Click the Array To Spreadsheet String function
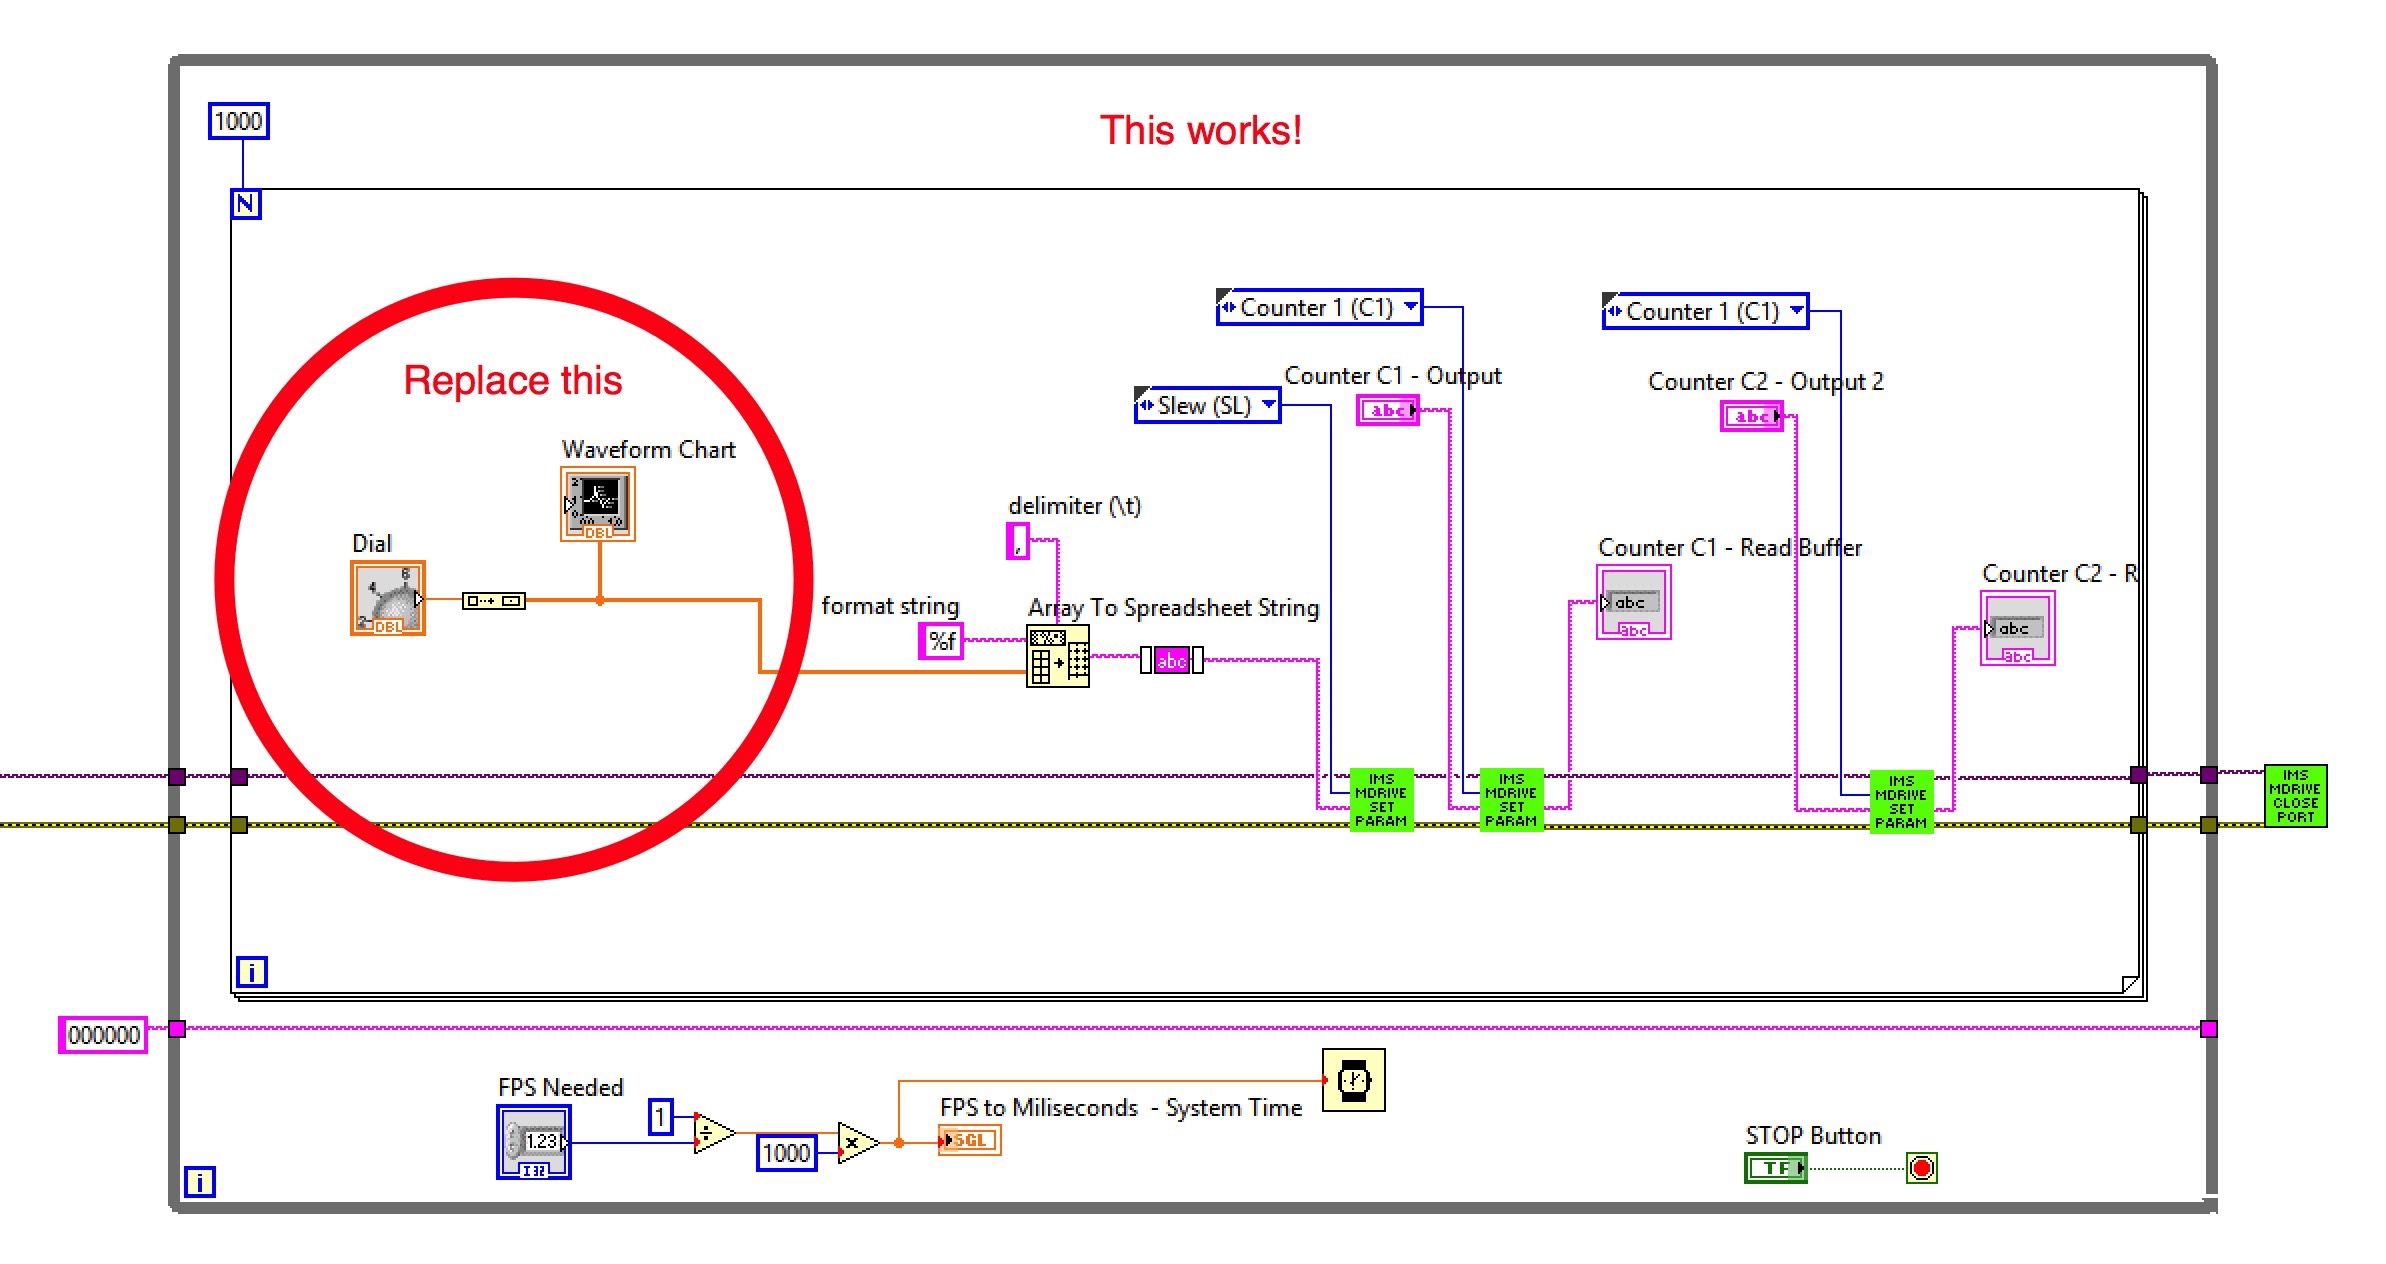 1058,656
